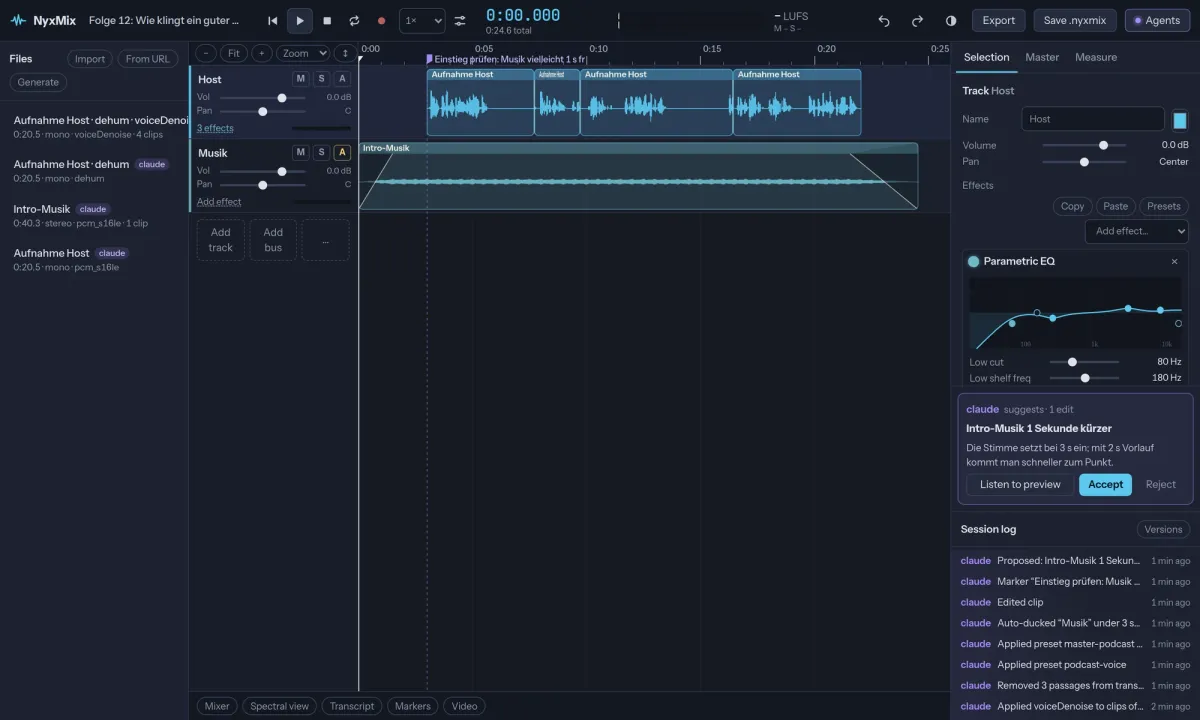The height and width of the screenshot is (720, 1200).
Task: Open the 1× playback speed dropdown
Action: pos(422,20)
